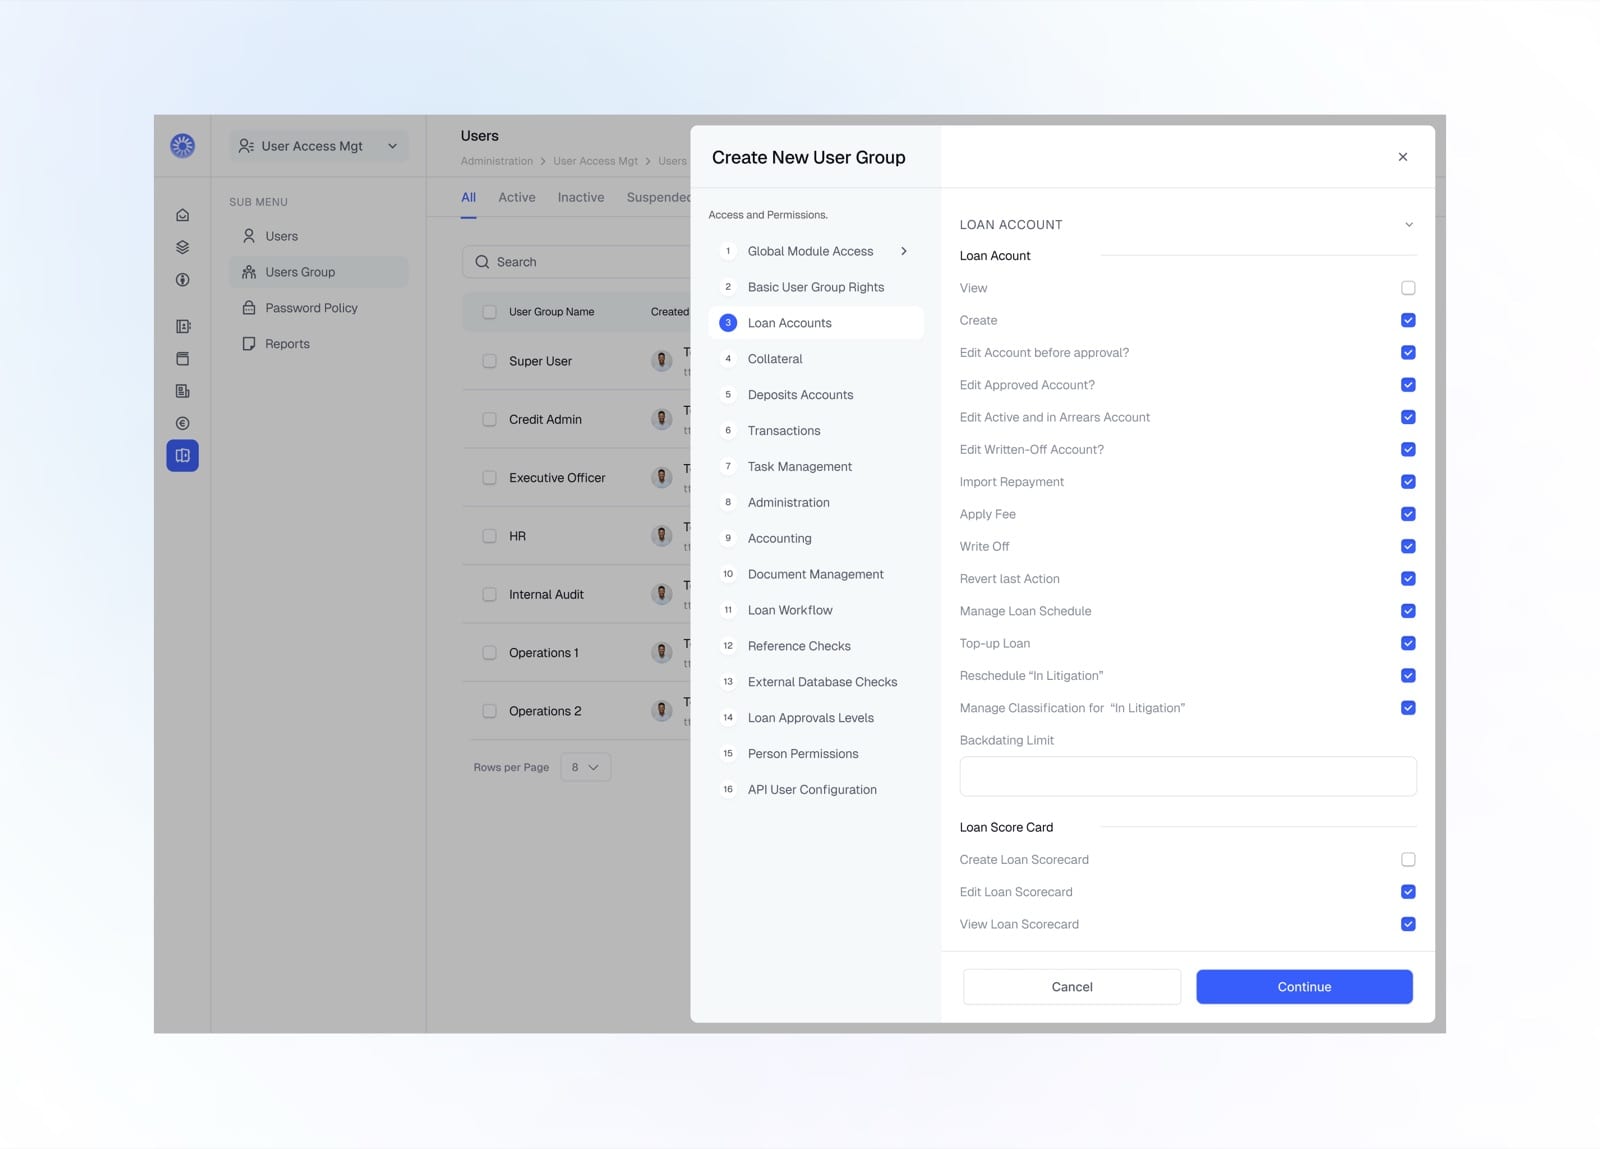This screenshot has height=1149, width=1600.
Task: Switch to the Active users tab
Action: (x=517, y=197)
